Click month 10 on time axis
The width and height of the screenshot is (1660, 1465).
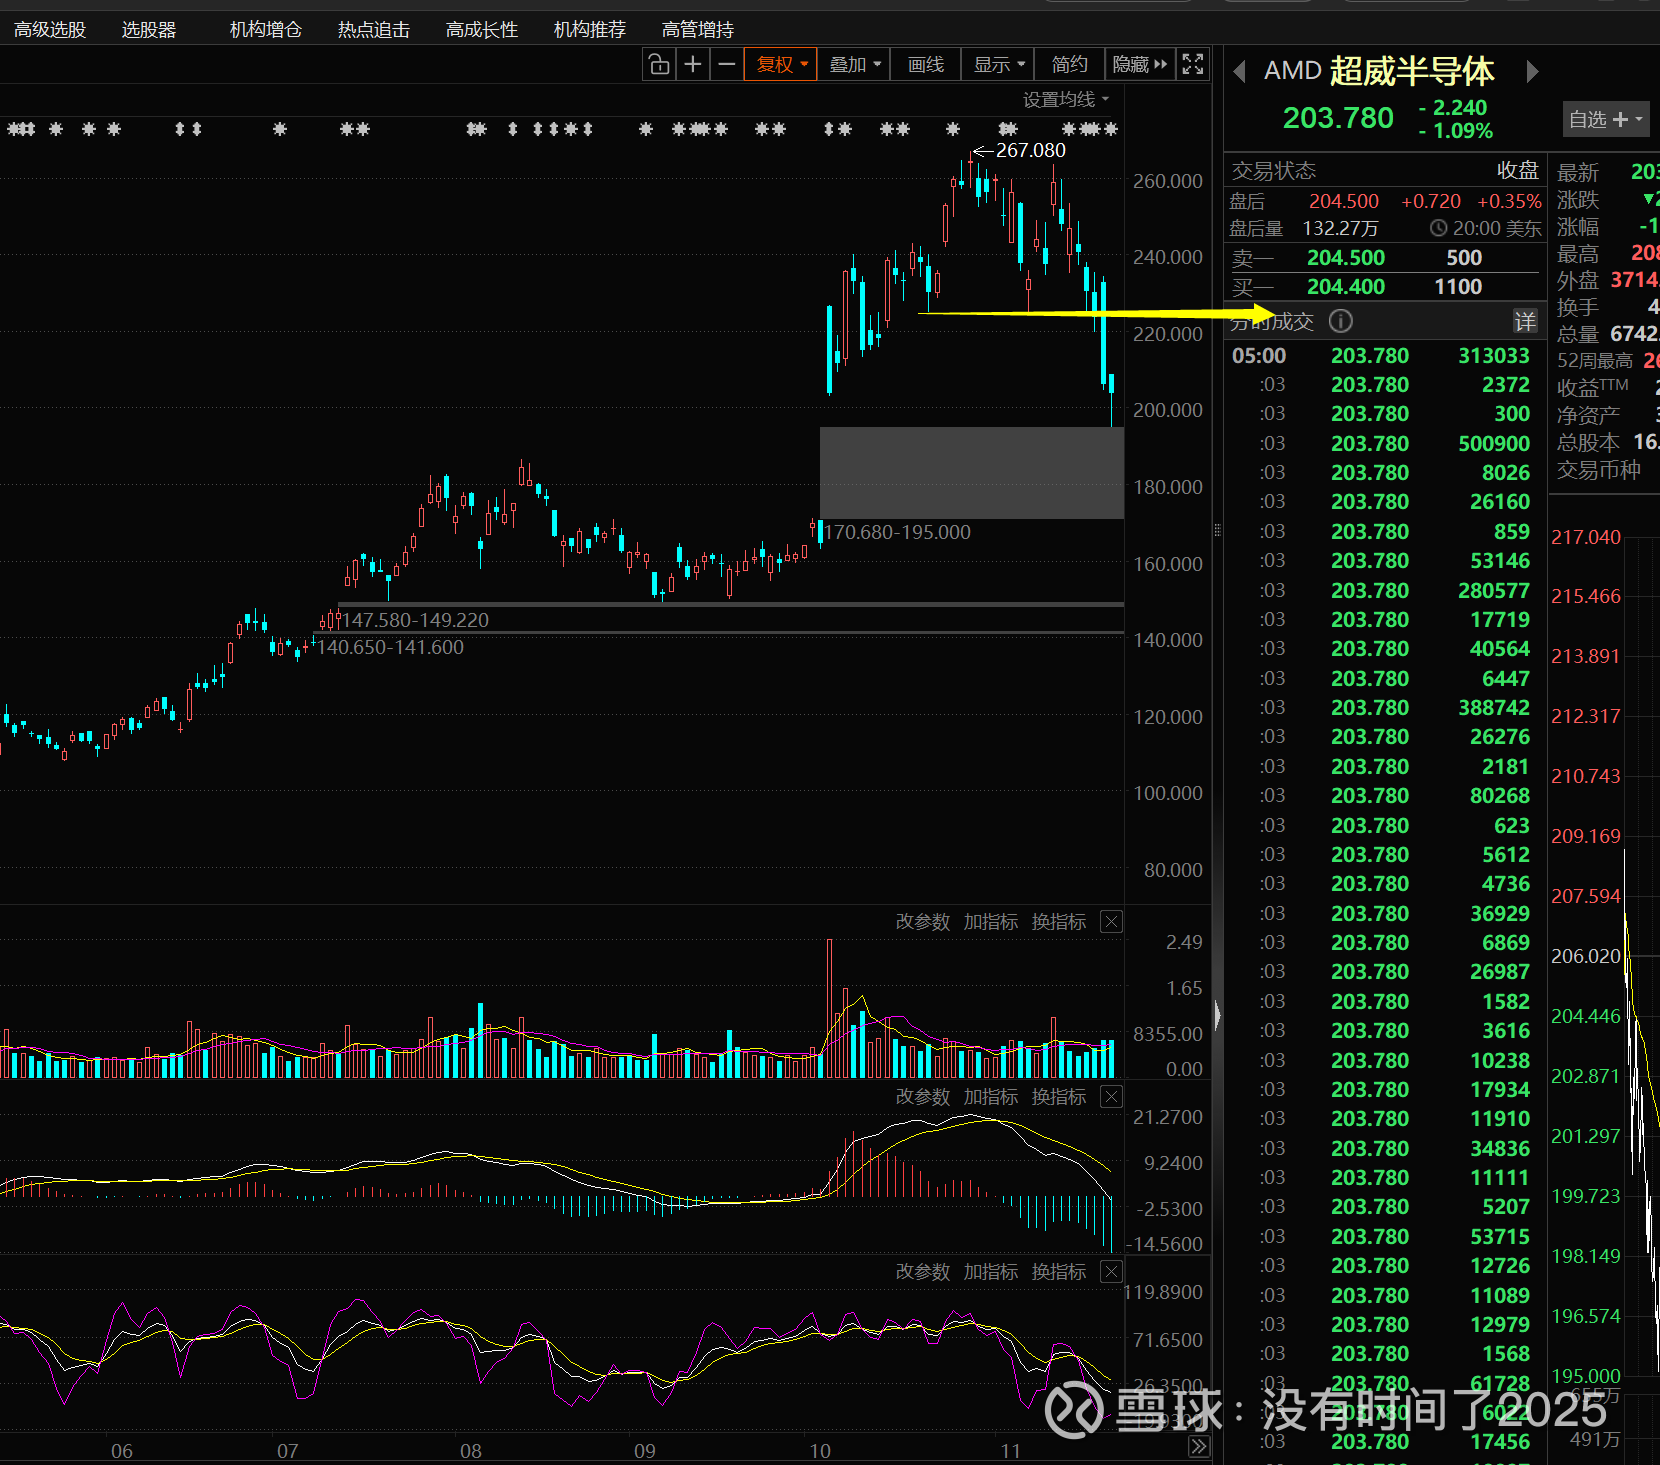[820, 1451]
